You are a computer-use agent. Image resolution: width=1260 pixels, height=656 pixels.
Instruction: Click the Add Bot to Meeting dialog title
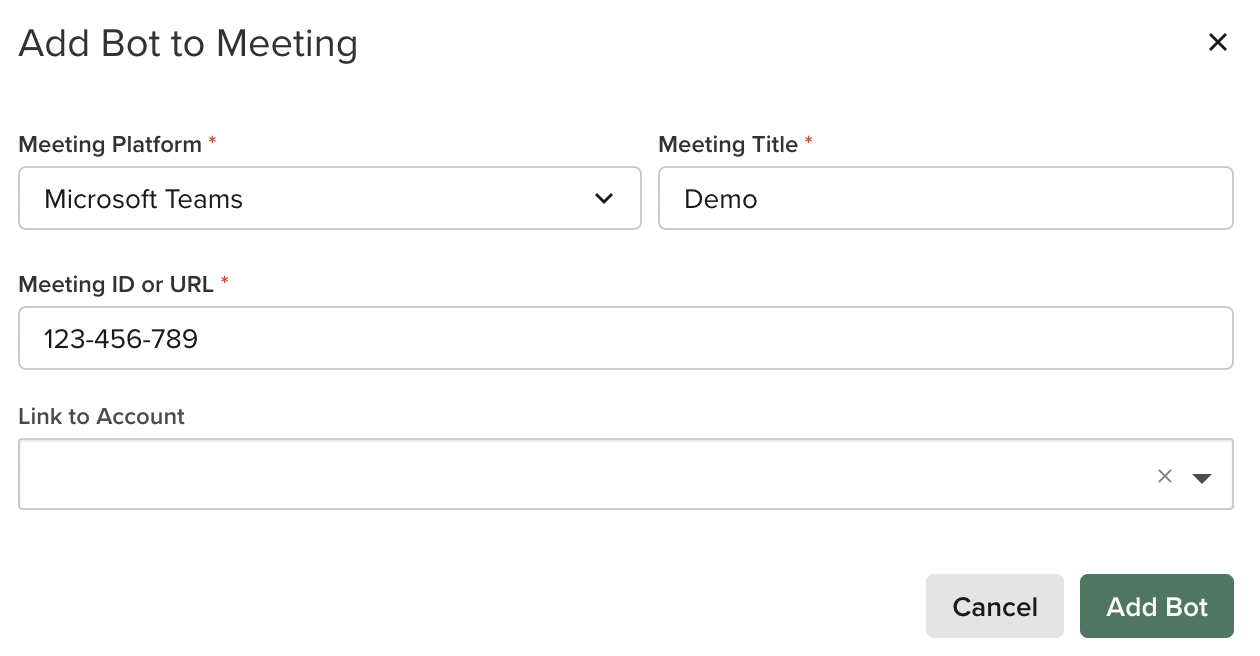coord(188,43)
